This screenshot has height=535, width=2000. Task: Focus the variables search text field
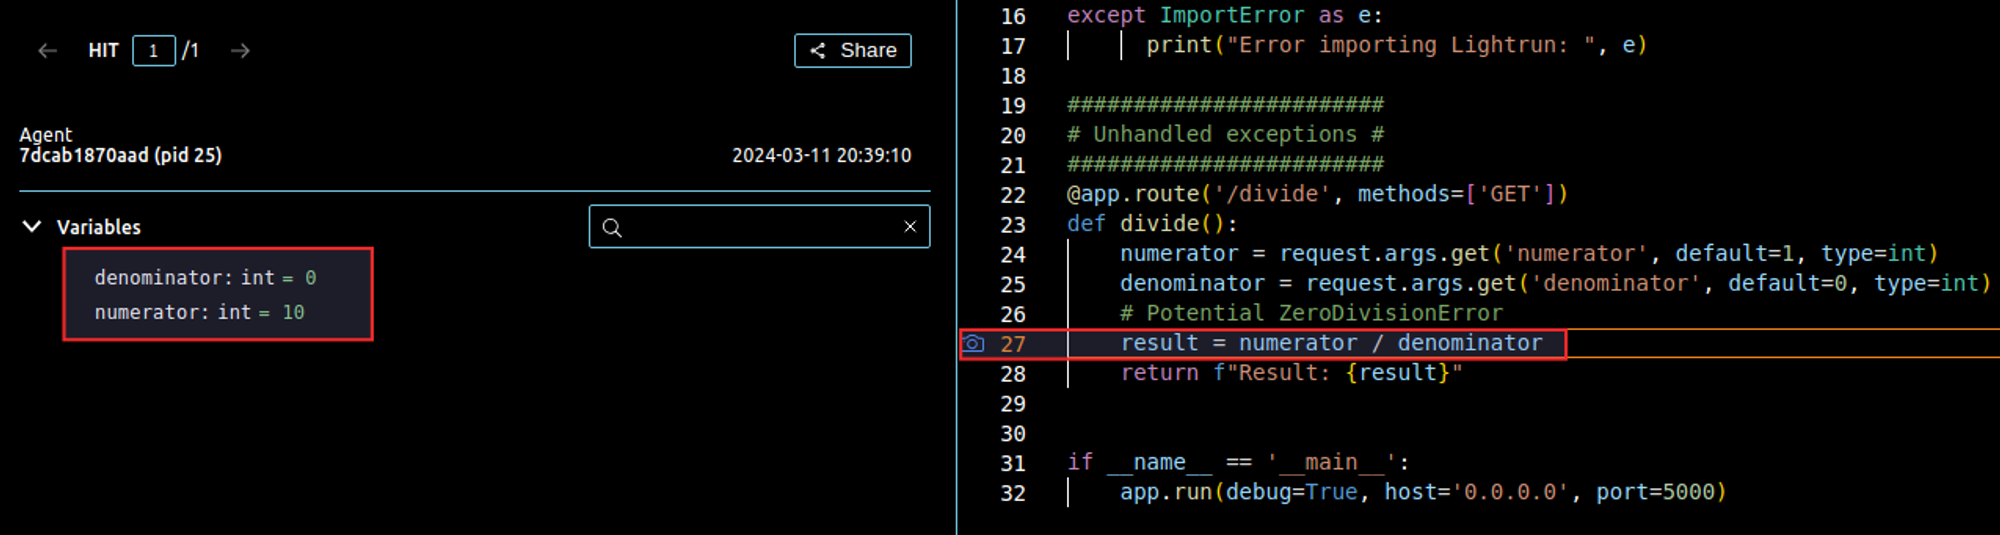pyautogui.click(x=760, y=227)
